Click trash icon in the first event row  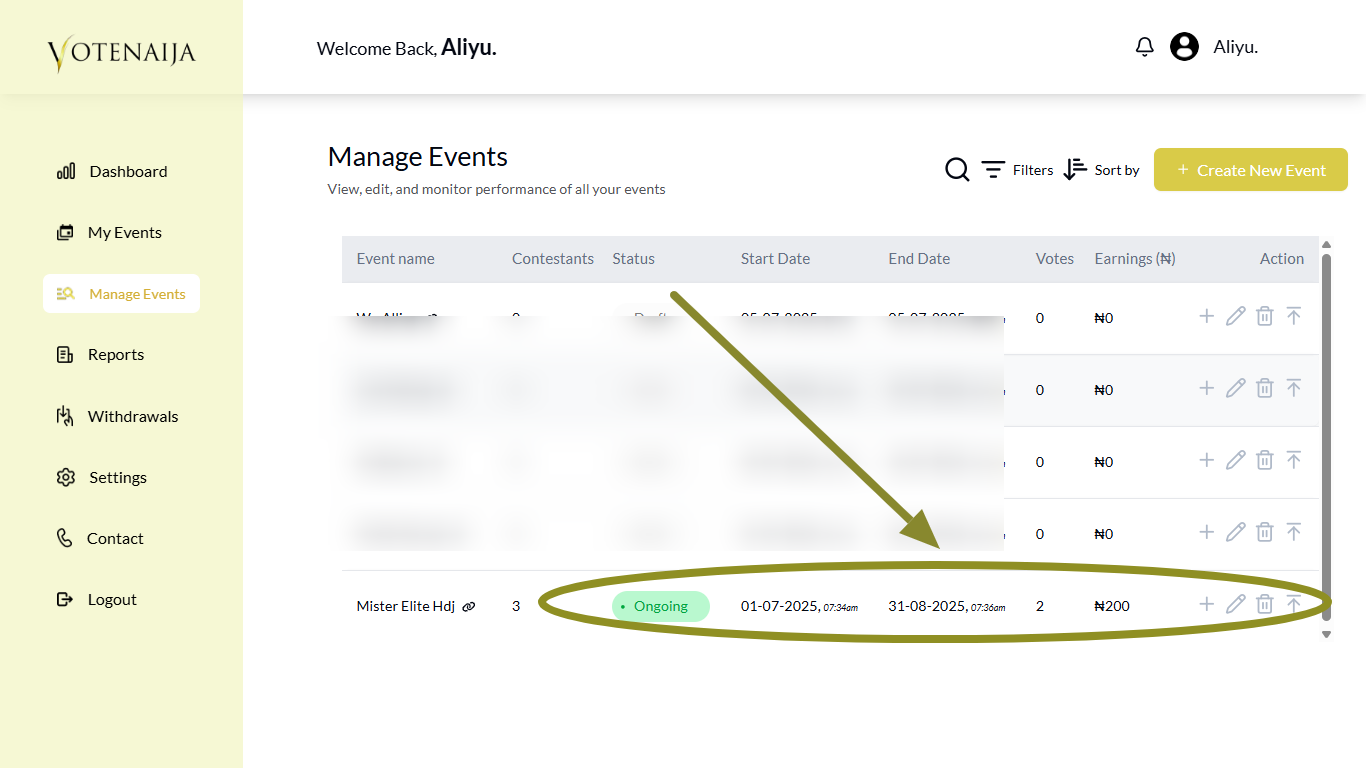(x=1264, y=316)
